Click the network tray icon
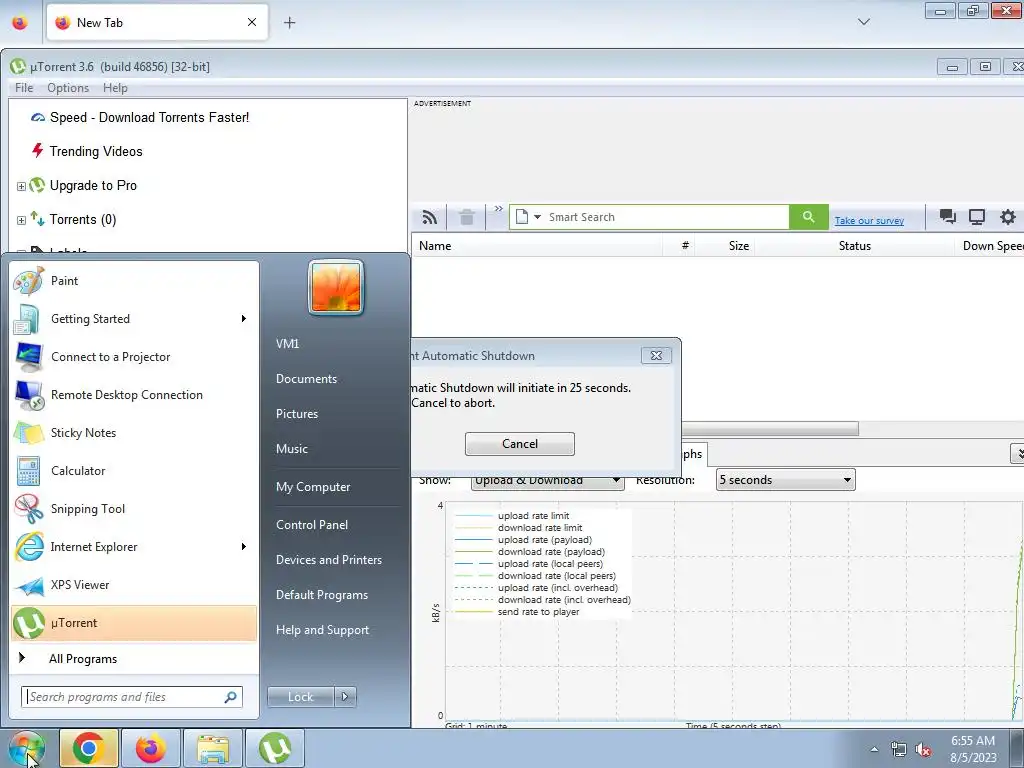Image resolution: width=1024 pixels, height=768 pixels. pos(899,750)
